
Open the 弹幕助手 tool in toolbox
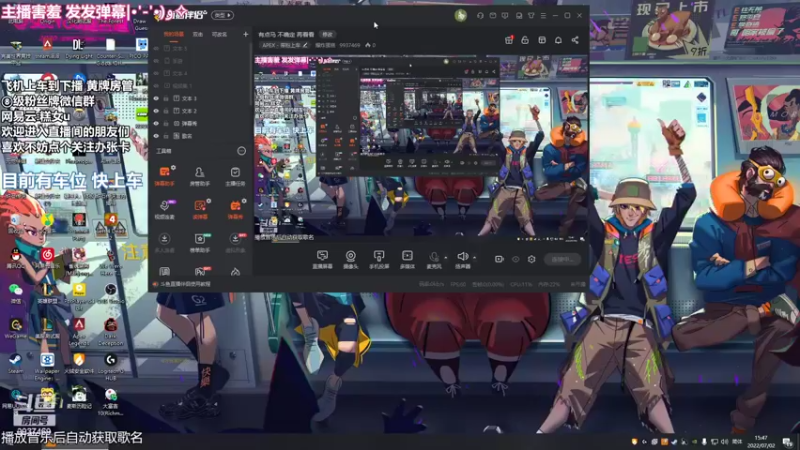(x=164, y=176)
